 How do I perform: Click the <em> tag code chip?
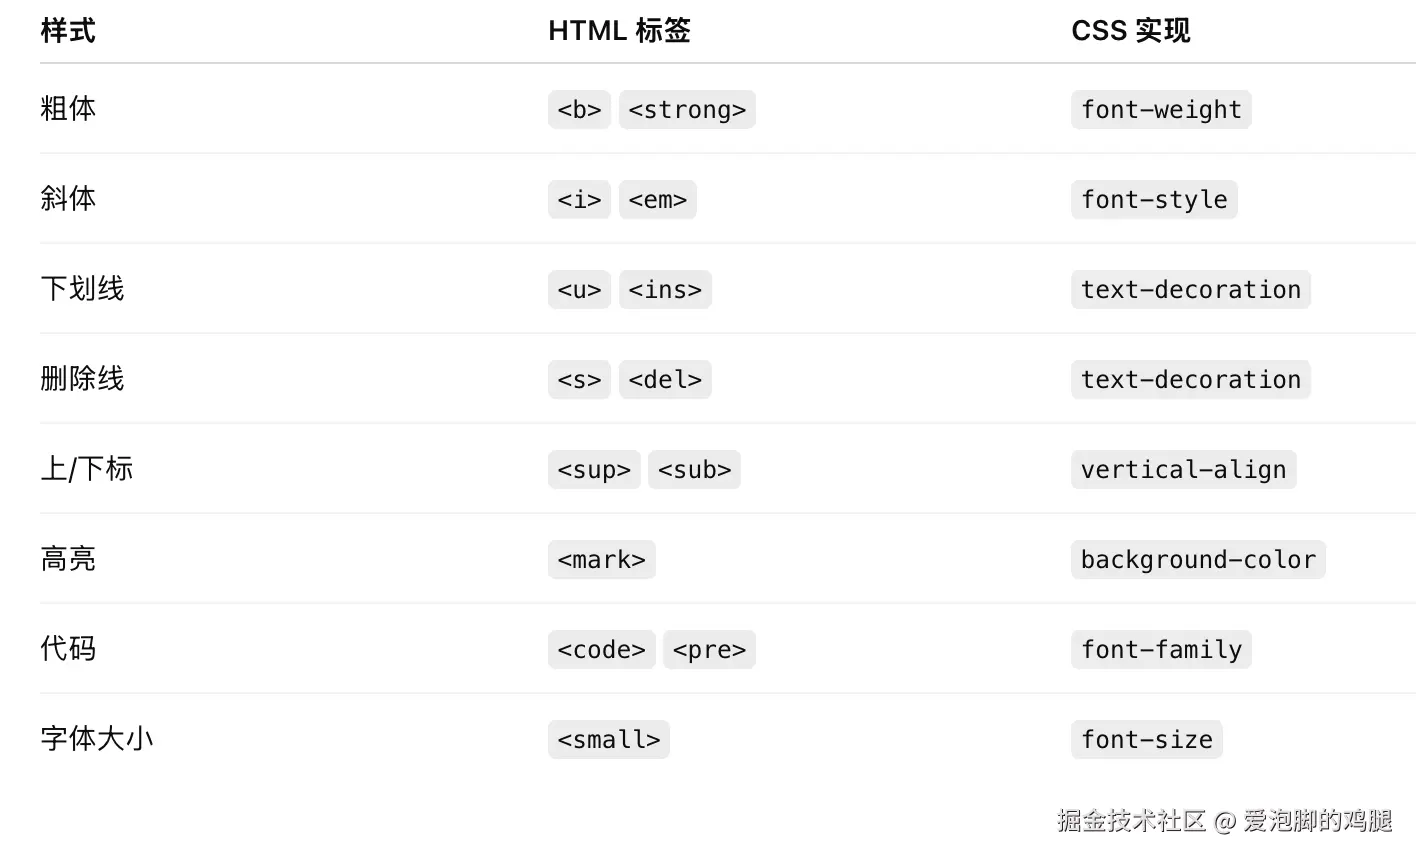[x=657, y=200]
